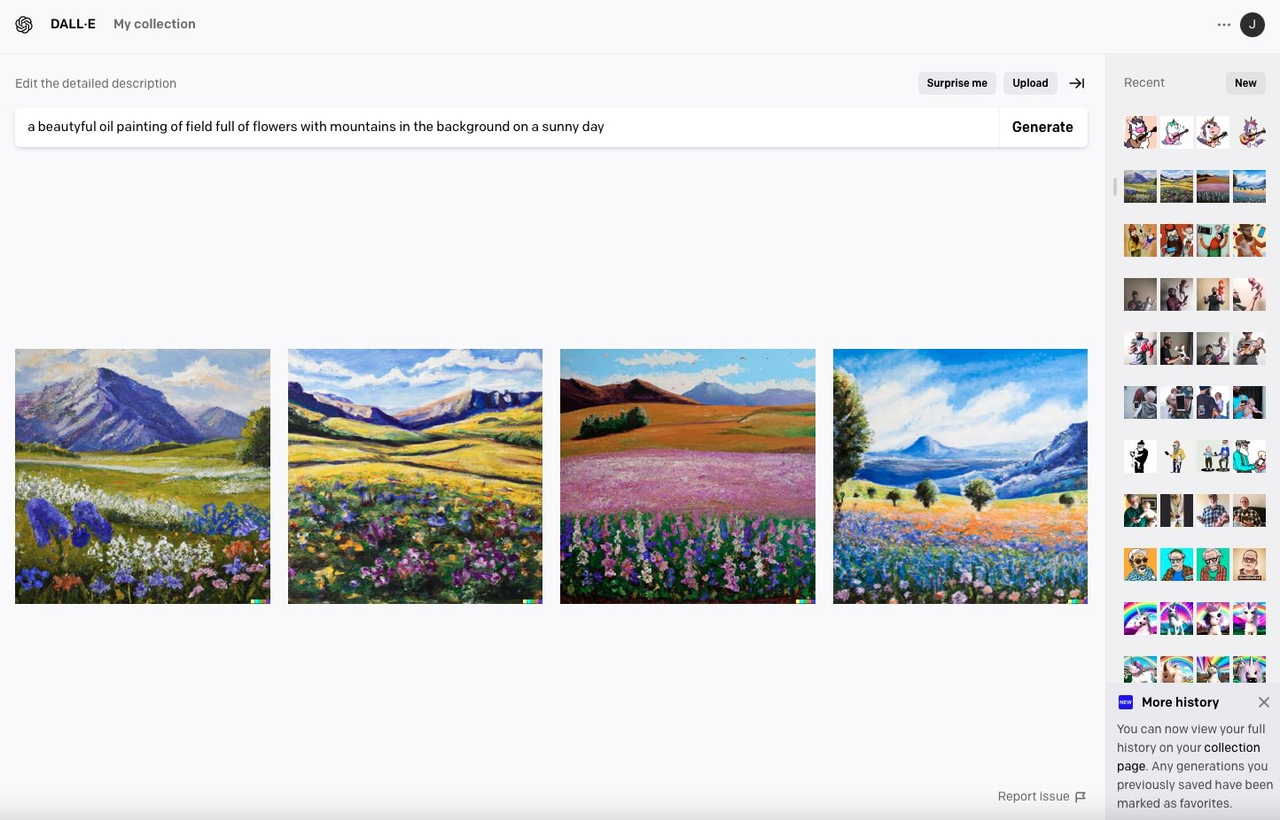
Task: Open the three-dot more options menu
Action: (x=1224, y=25)
